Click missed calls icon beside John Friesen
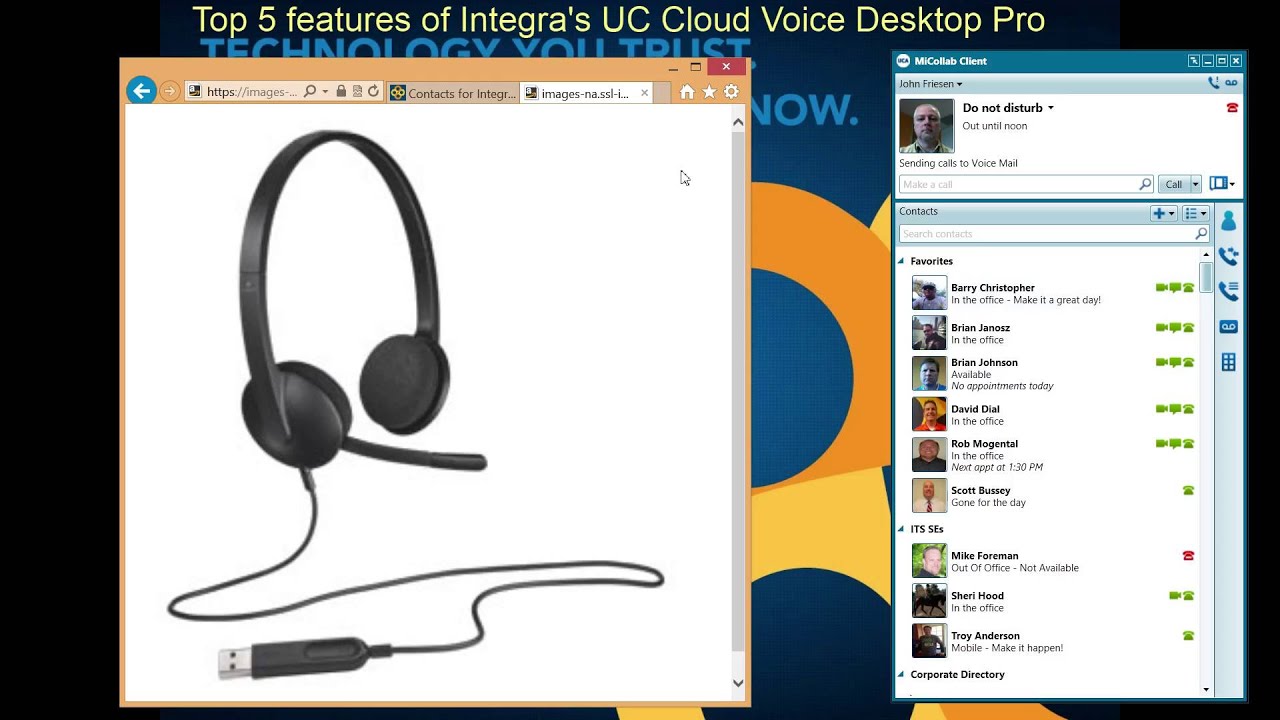 point(1213,84)
